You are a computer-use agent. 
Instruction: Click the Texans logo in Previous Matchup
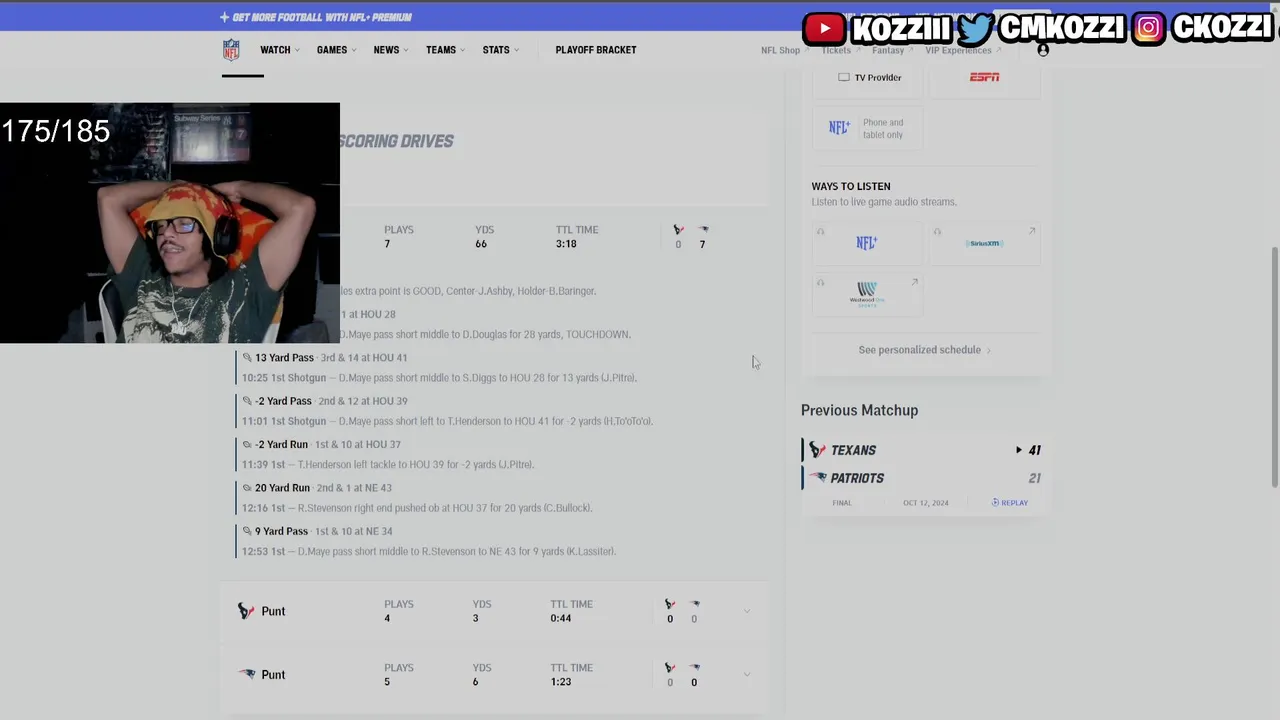tap(817, 450)
